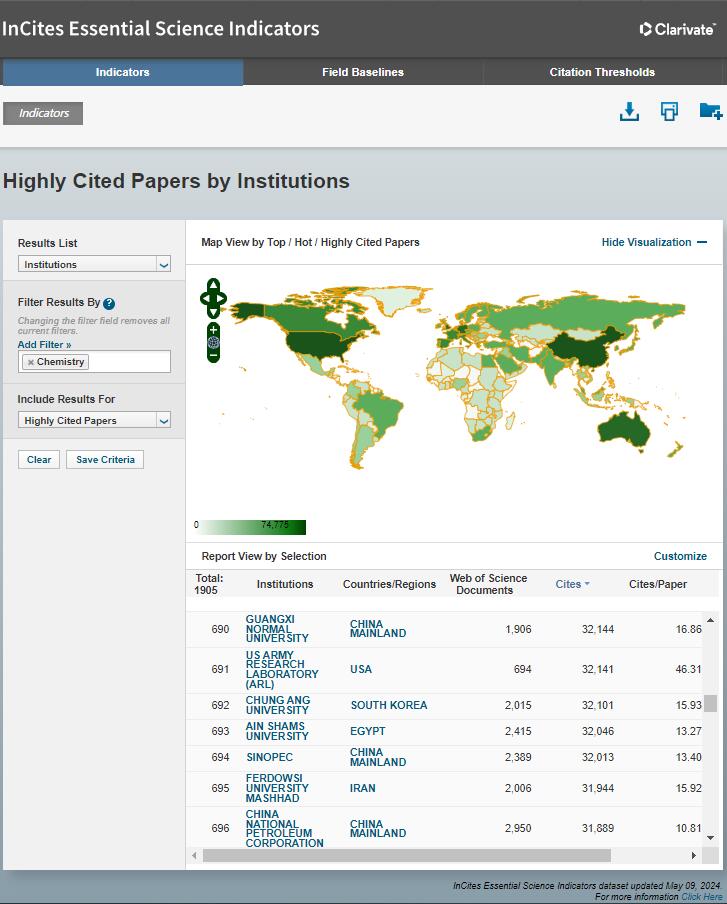
Task: Click the horizontal scroll left arrow
Action: point(194,856)
